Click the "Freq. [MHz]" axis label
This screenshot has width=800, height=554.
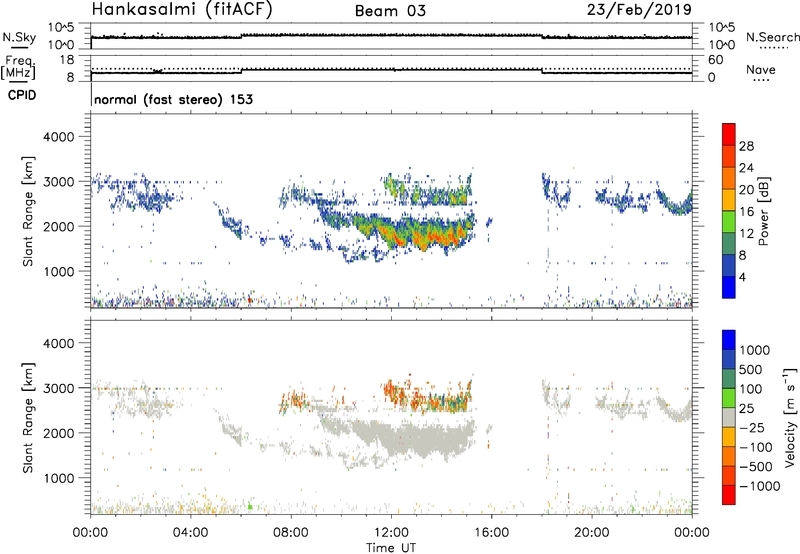click(x=18, y=67)
